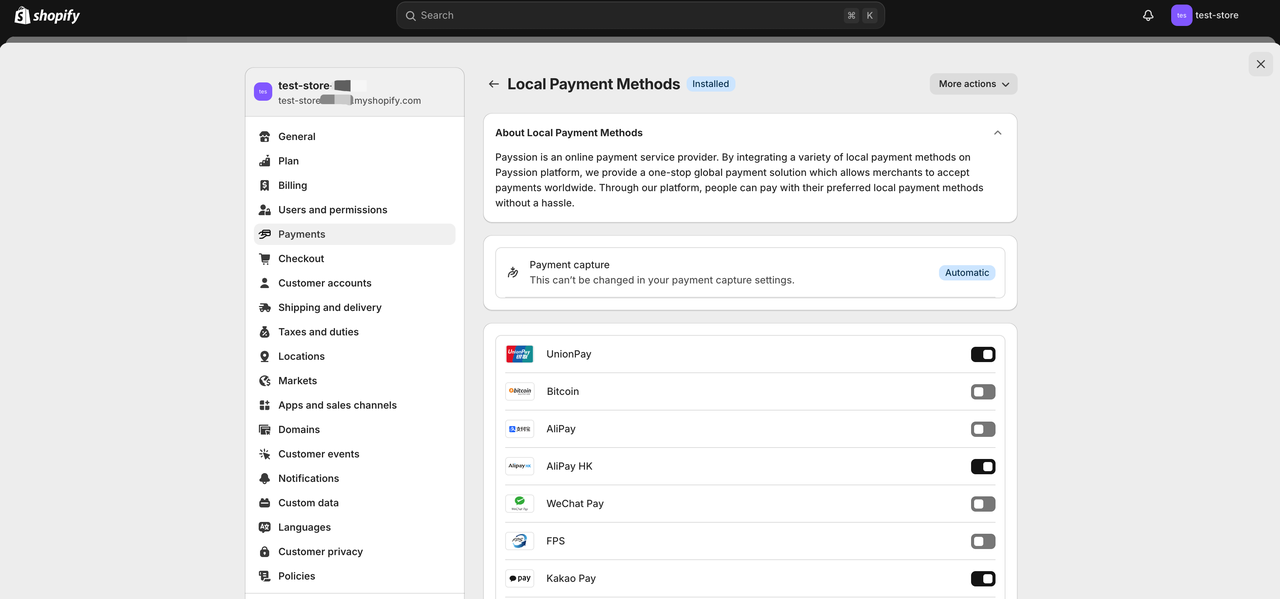Open Users and permissions settings

pyautogui.click(x=332, y=209)
